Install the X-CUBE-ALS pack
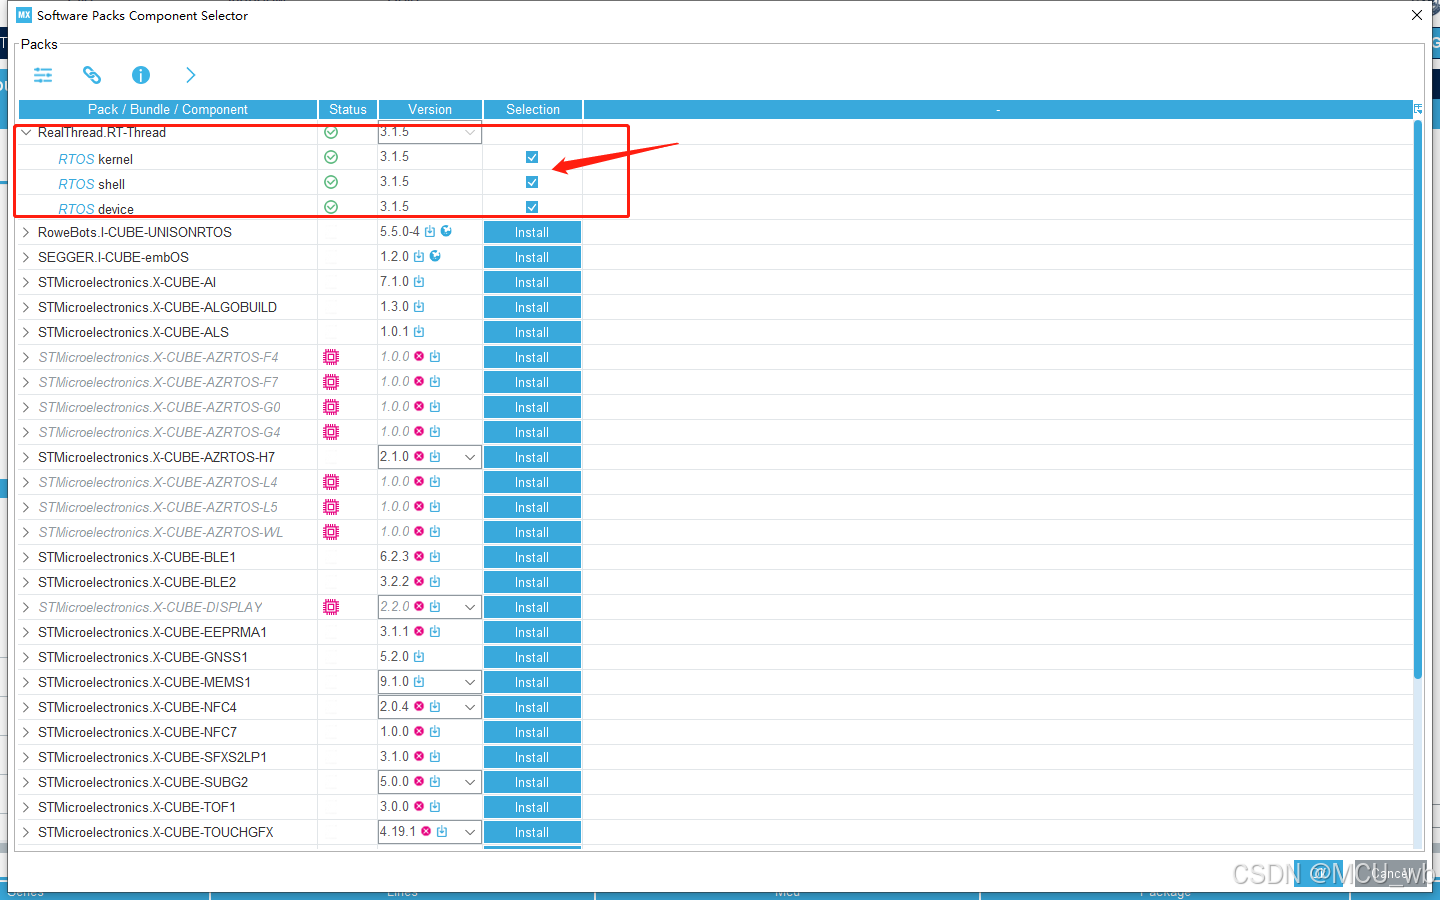The image size is (1440, 900). 532,332
